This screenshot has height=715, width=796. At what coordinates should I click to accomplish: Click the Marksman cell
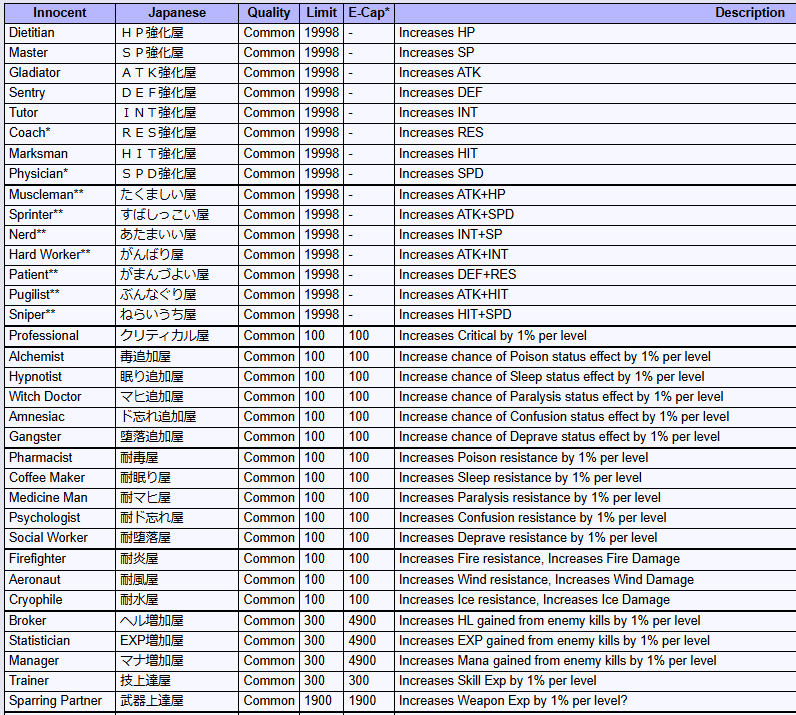(60, 154)
